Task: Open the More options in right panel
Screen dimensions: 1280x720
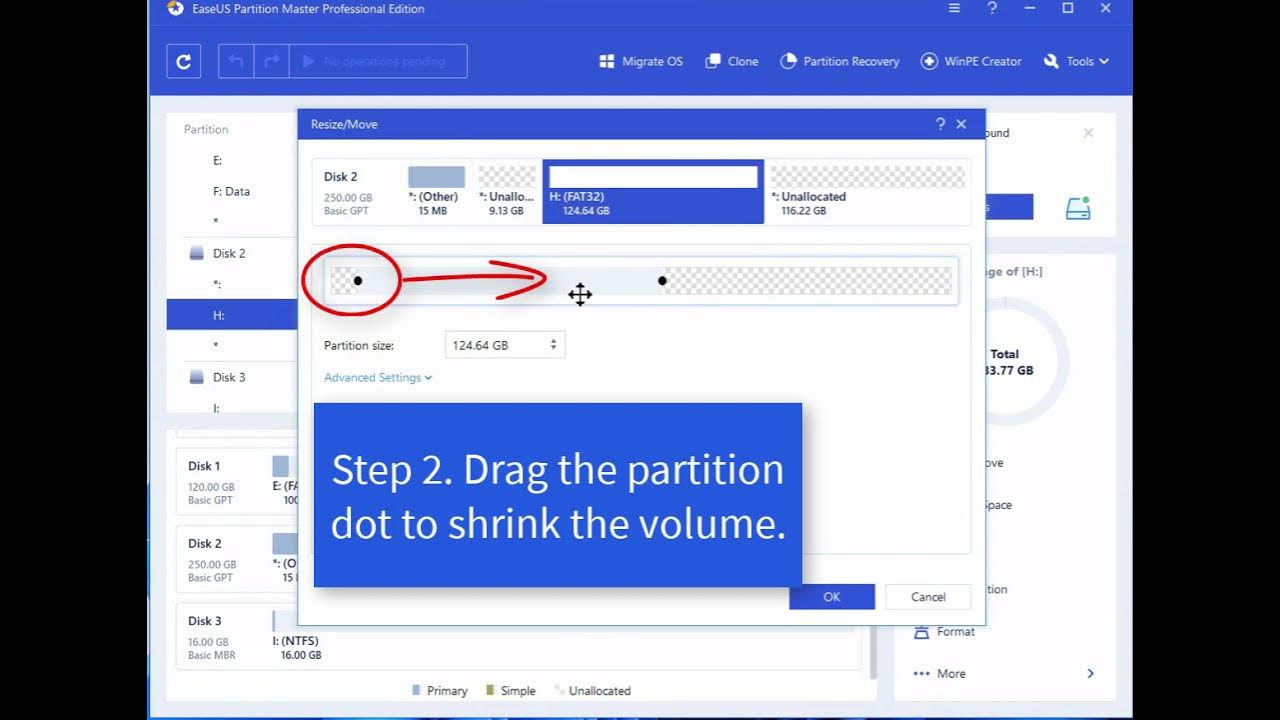Action: (951, 674)
